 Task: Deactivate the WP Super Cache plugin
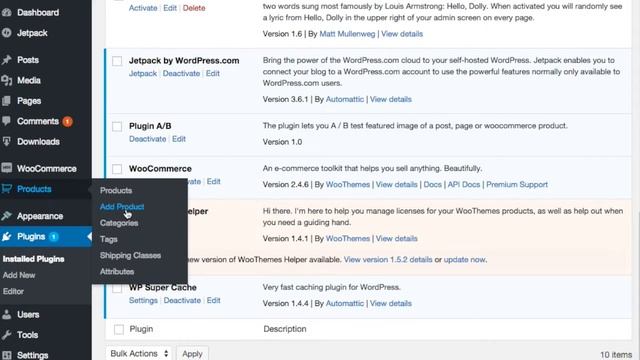tap(182, 300)
